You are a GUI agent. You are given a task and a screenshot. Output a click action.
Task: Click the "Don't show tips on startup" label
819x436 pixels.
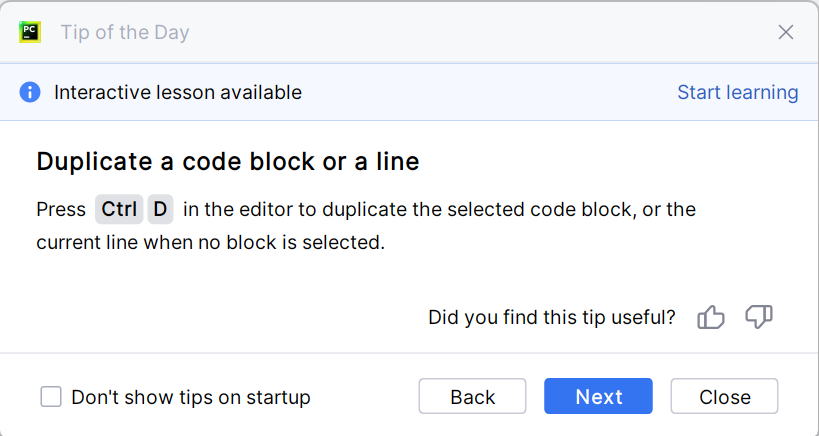pos(191,397)
